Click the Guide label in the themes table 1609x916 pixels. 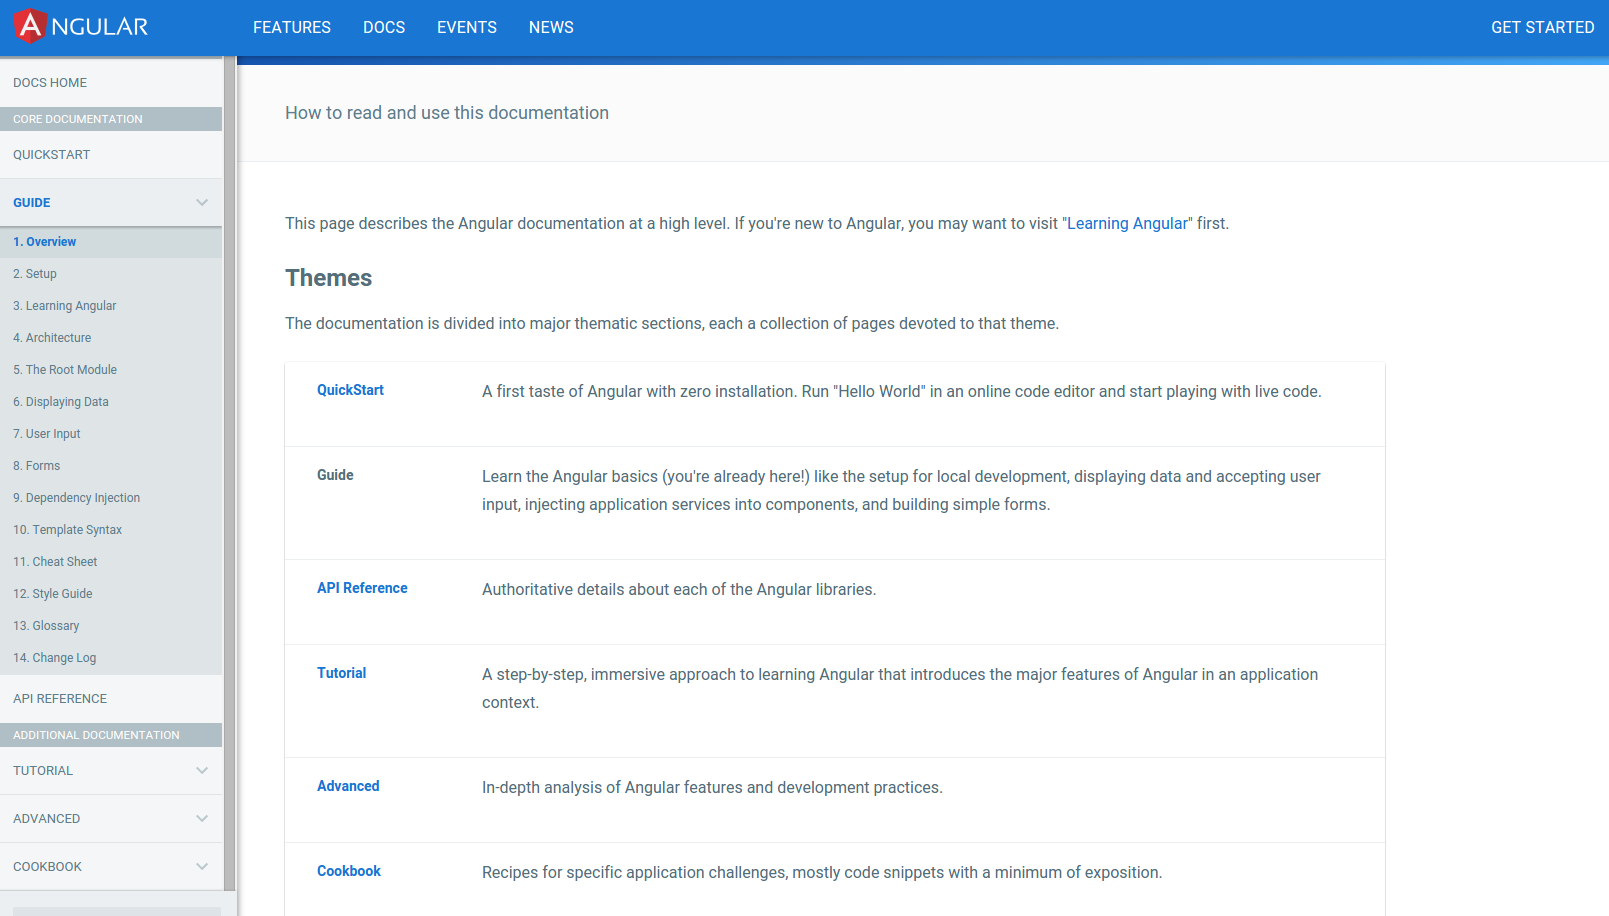coord(335,475)
